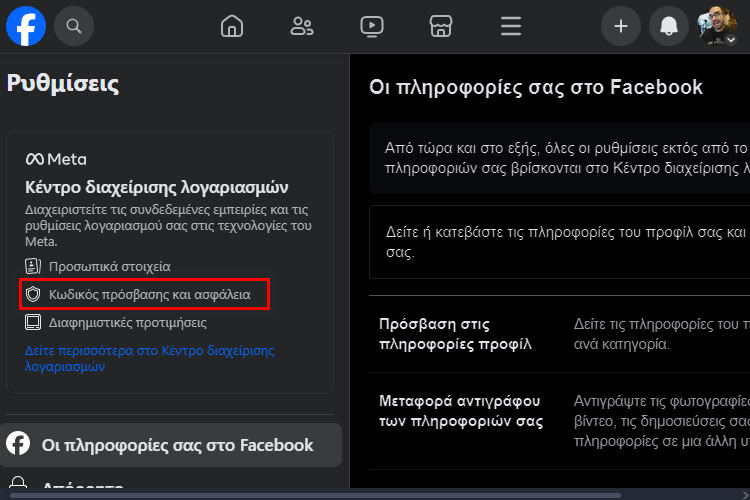This screenshot has width=750, height=500.
Task: Click the shield icon for Κωδικός πρόσβασης
Action: point(33,294)
